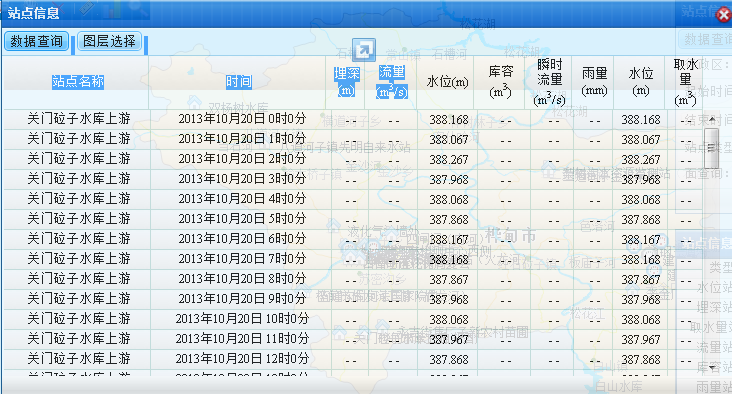This screenshot has height=394, width=732.
Task: Close the 站点信息 panel with red X
Action: pyautogui.click(x=724, y=15)
